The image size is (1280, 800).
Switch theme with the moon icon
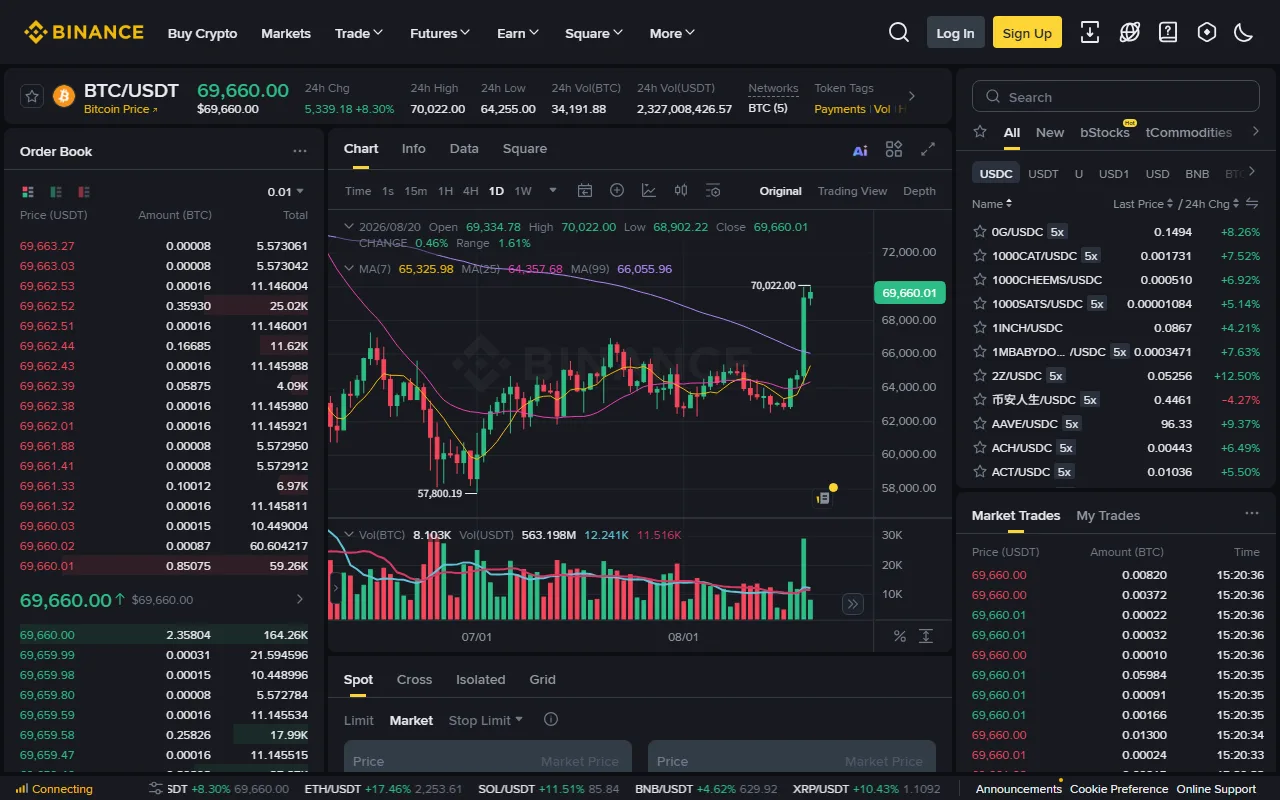tap(1244, 33)
